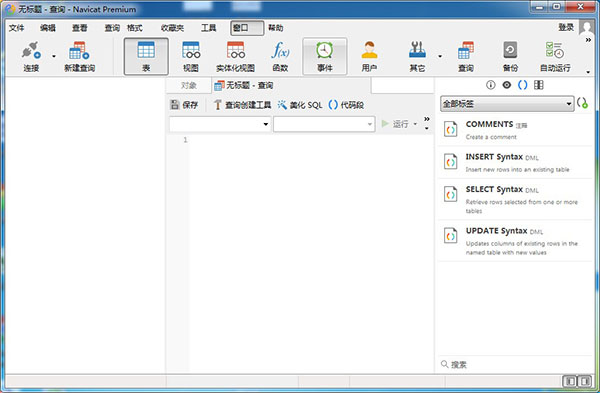Open the Format (格式) menu
The height and width of the screenshot is (393, 600).
pos(135,28)
